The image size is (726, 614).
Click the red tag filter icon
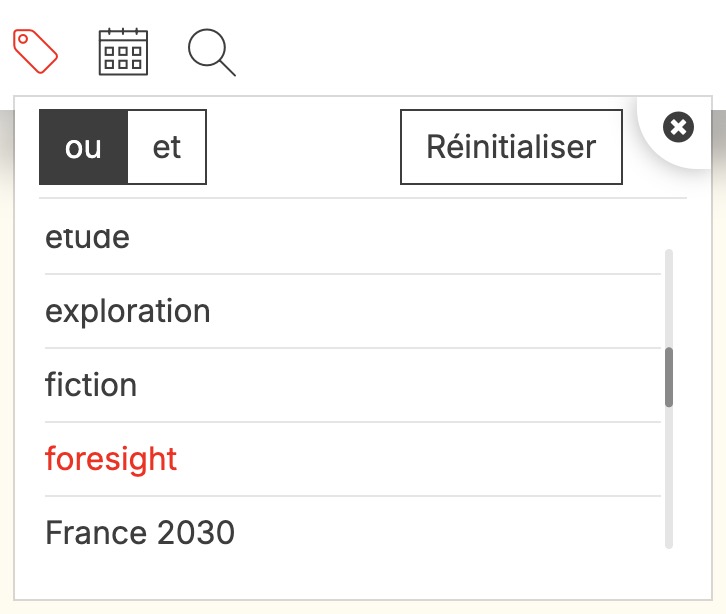pyautogui.click(x=36, y=50)
